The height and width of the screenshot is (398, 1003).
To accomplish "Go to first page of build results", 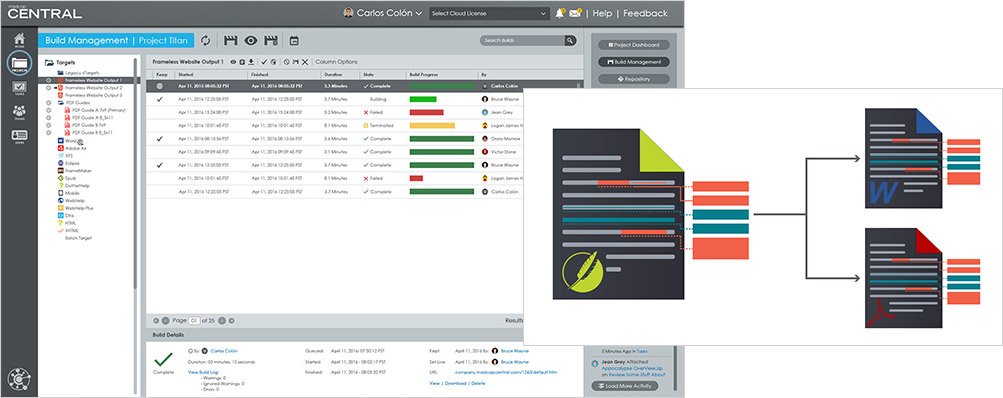I will (x=156, y=321).
